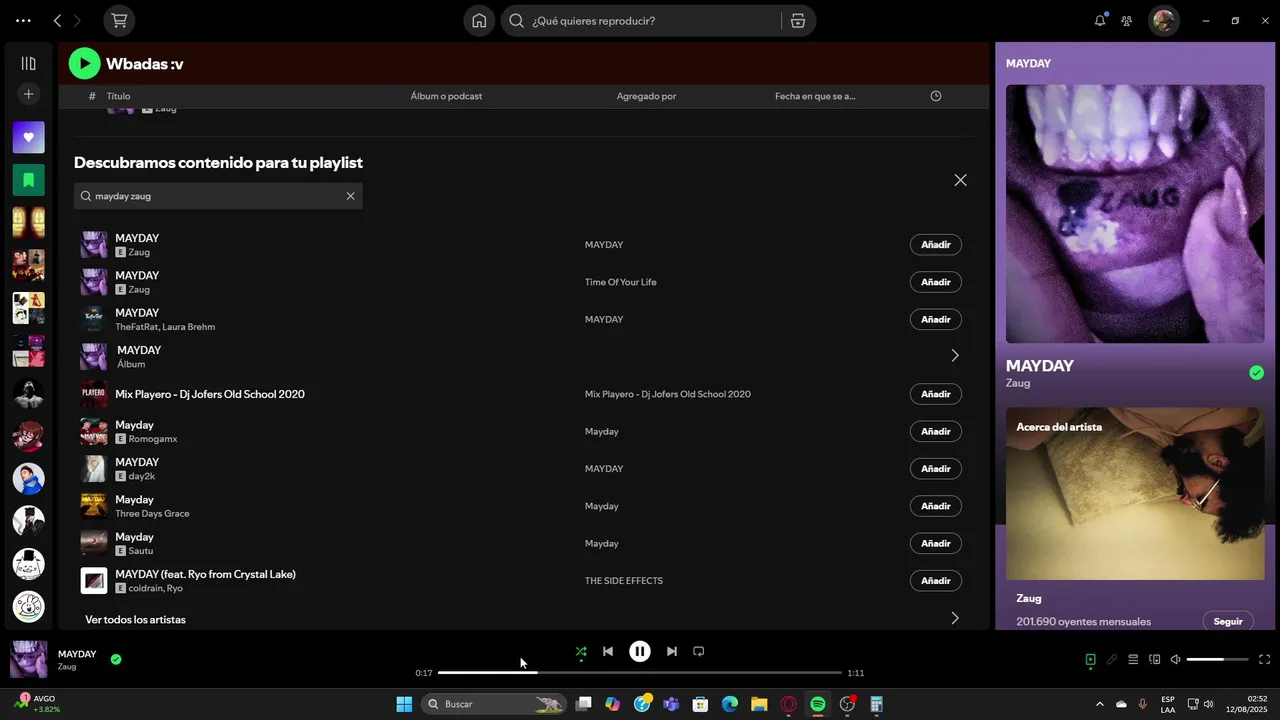The image size is (1280, 720).
Task: Enter full screen mode
Action: 1264,659
